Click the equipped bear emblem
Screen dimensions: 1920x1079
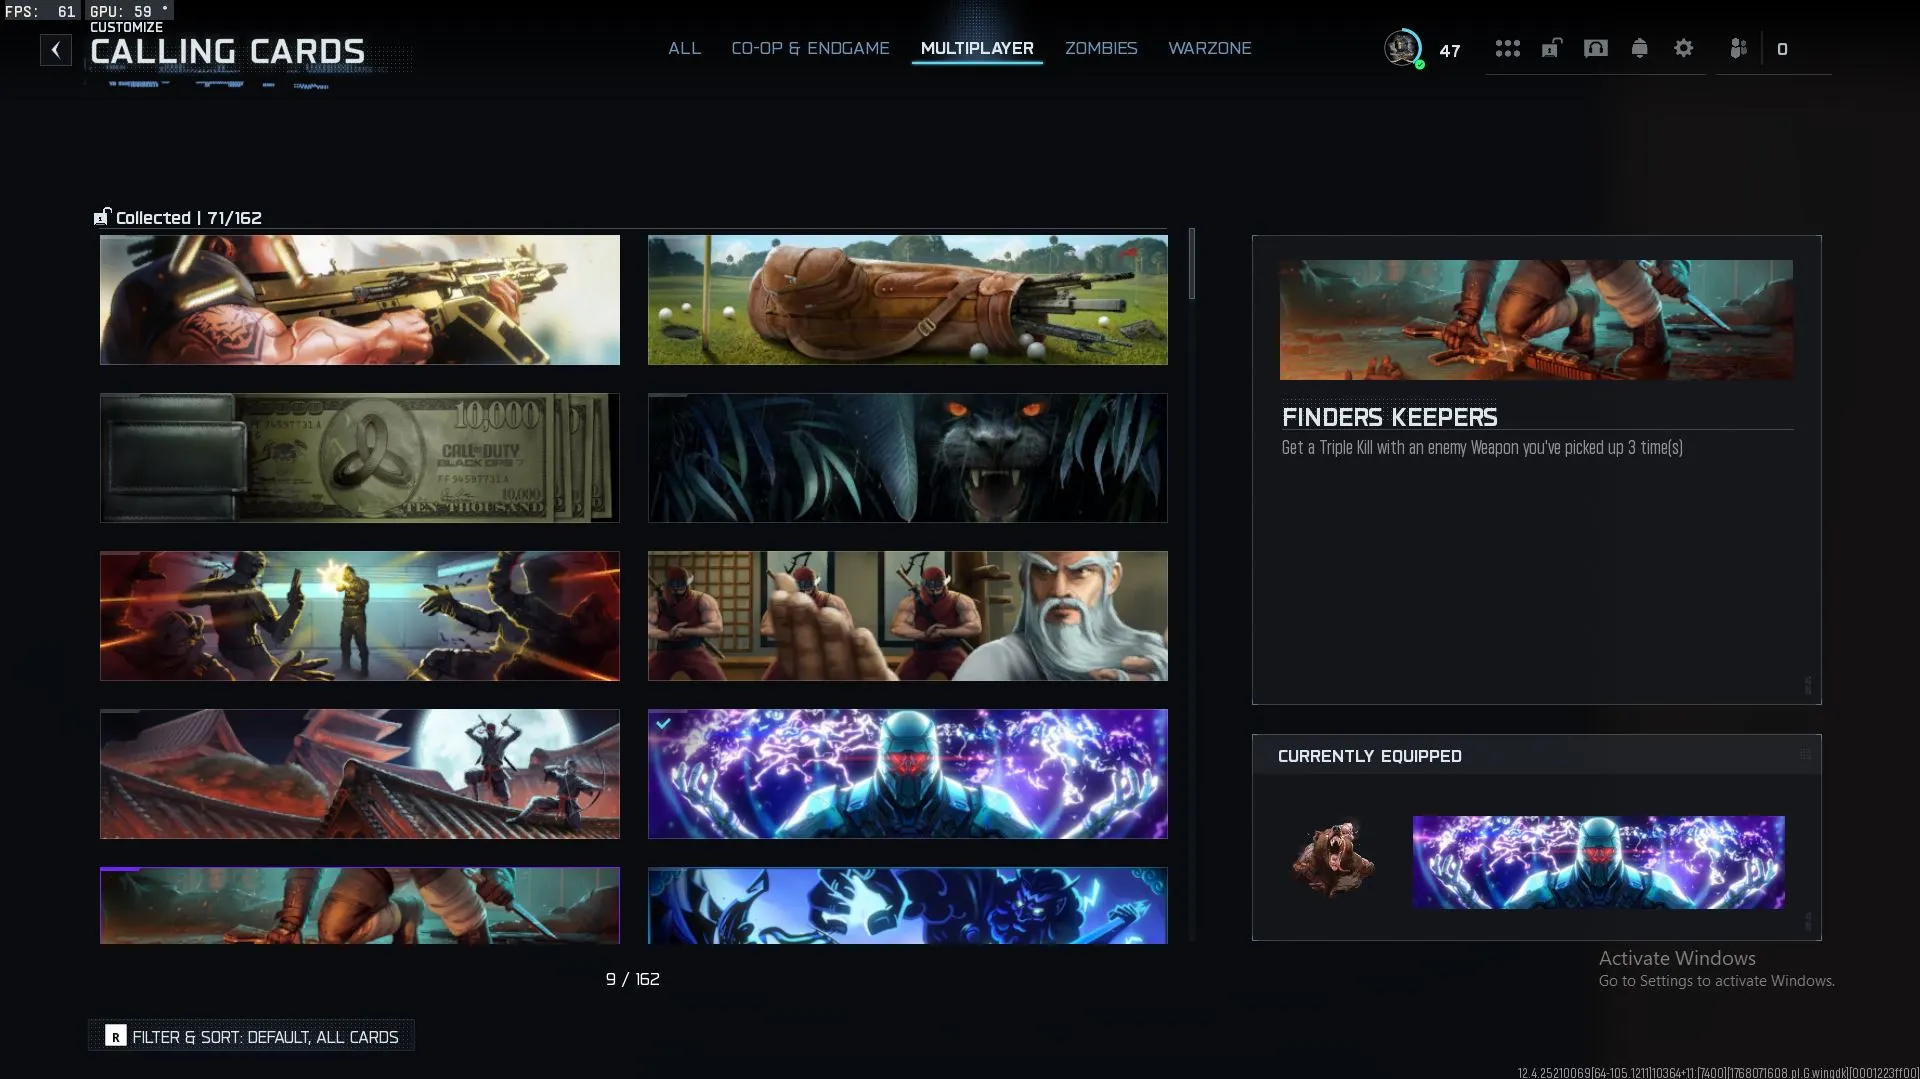[1333, 860]
